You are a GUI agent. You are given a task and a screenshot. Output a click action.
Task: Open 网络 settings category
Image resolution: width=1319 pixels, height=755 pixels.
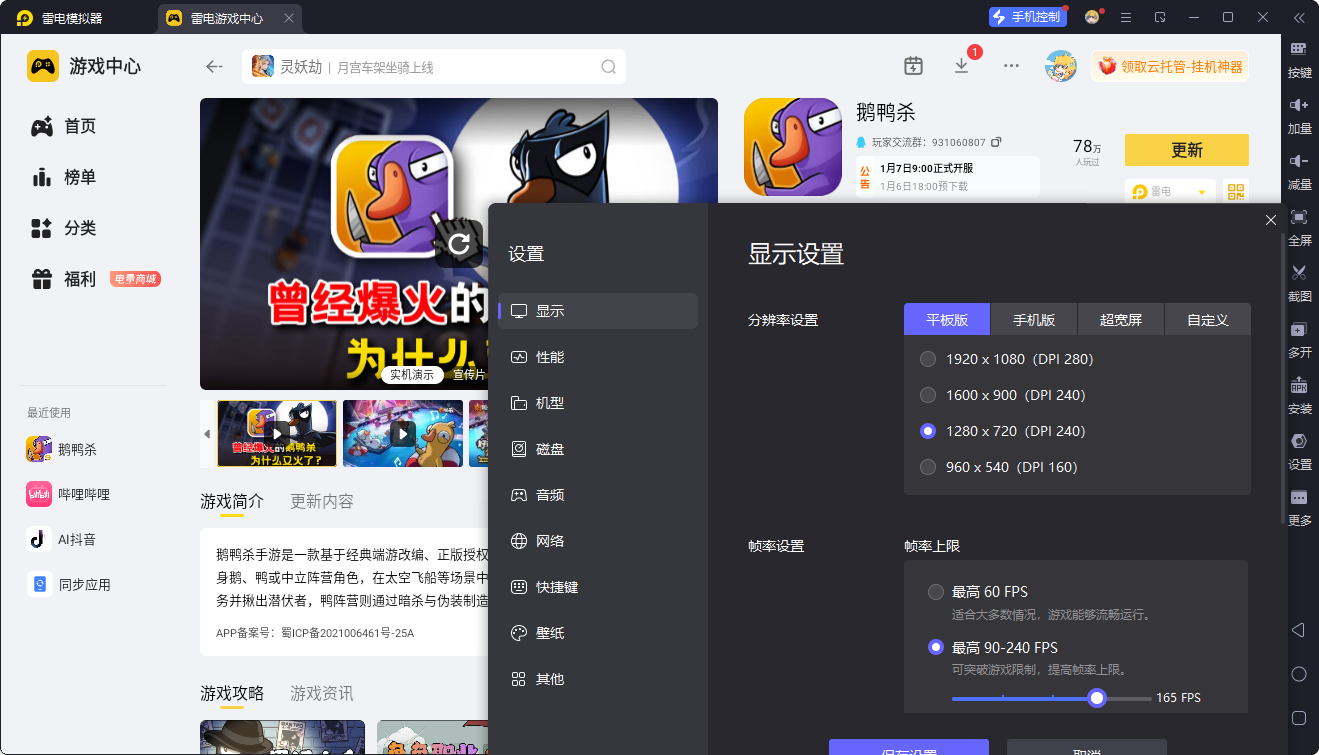pyautogui.click(x=598, y=541)
